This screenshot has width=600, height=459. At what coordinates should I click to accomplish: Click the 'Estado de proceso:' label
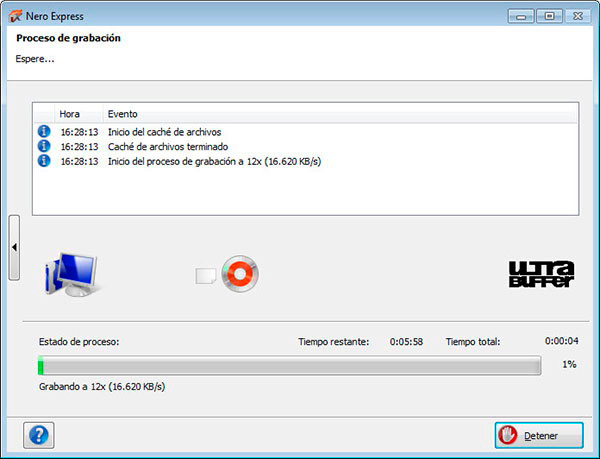click(x=79, y=342)
